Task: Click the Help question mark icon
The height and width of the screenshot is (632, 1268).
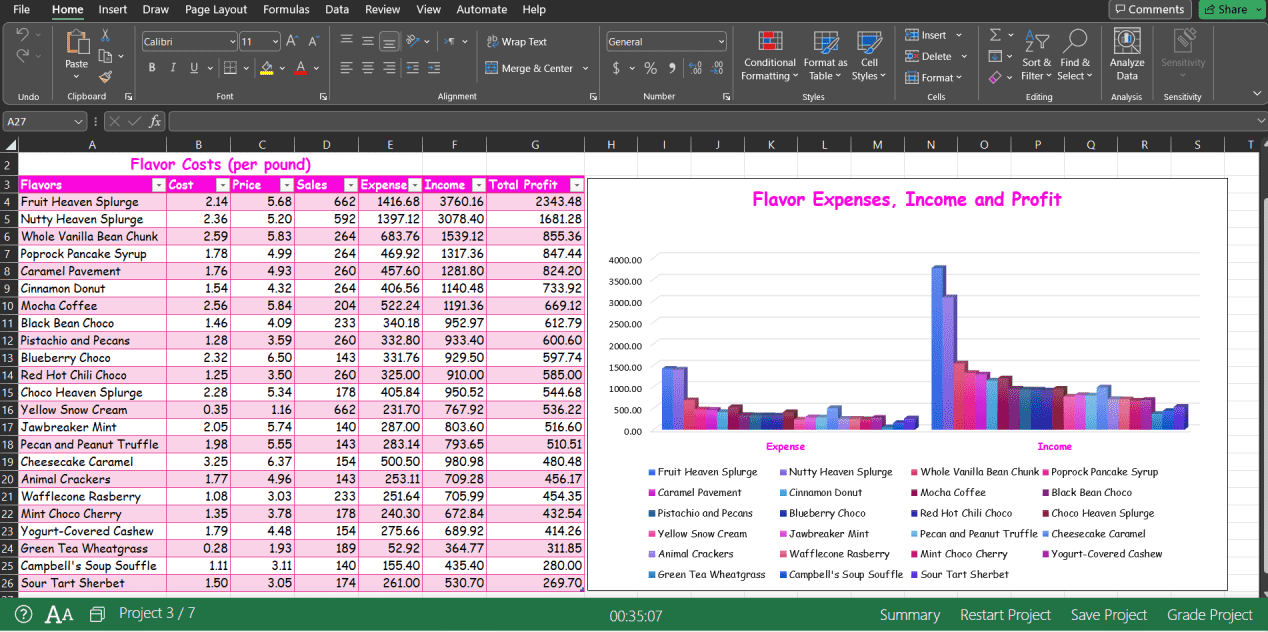Action: [24, 614]
